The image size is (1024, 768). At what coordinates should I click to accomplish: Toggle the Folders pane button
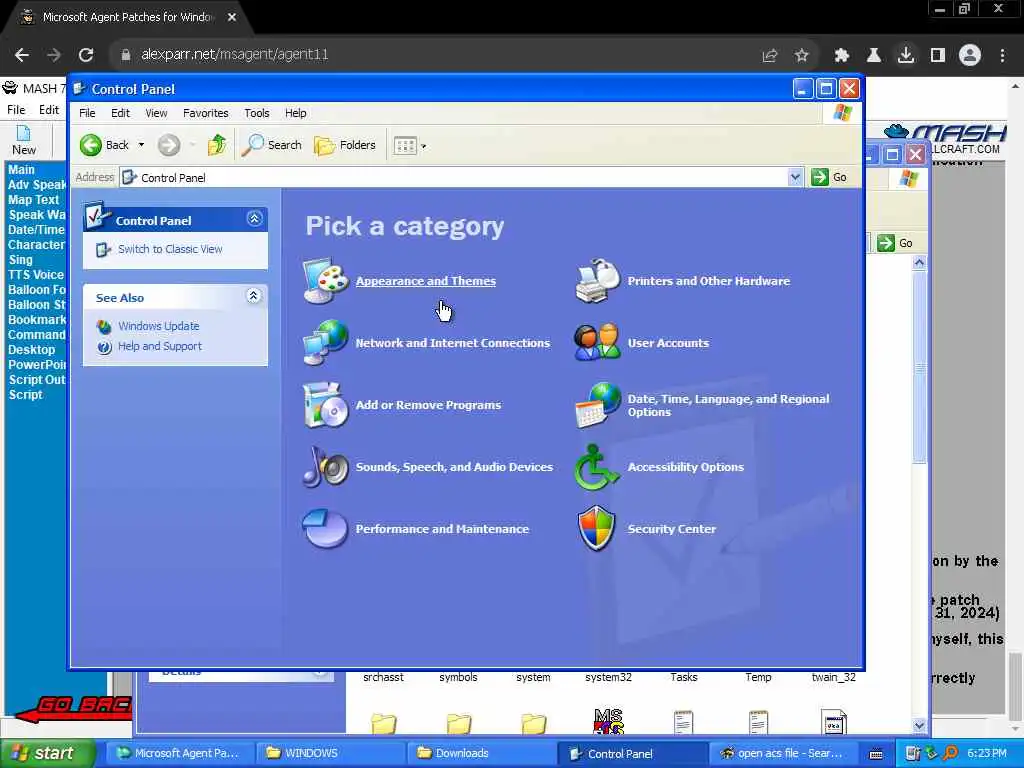click(x=345, y=145)
